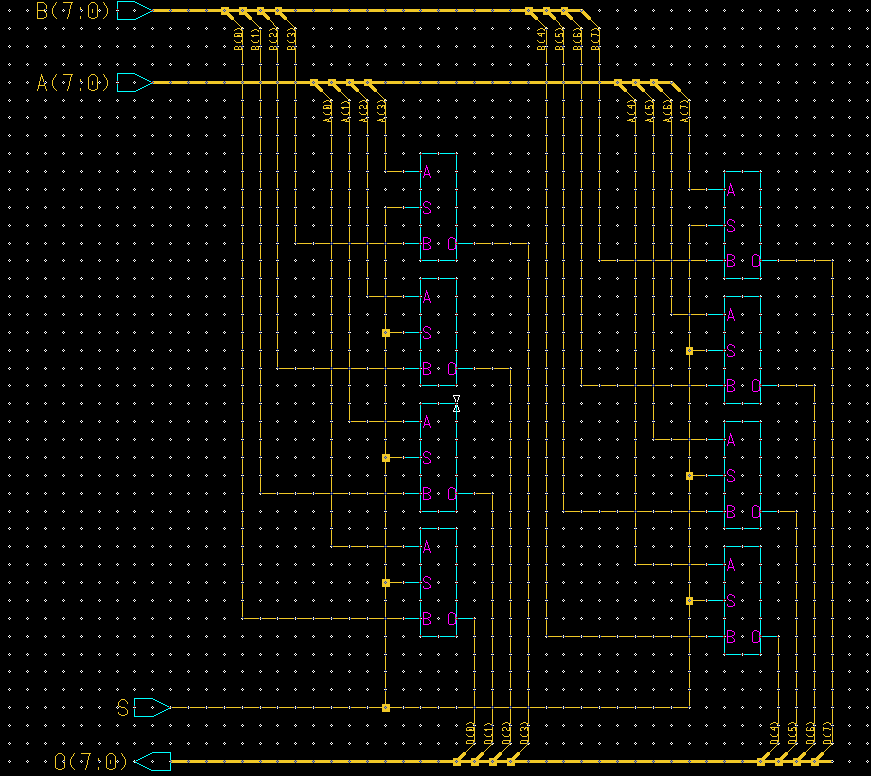Image resolution: width=871 pixels, height=776 pixels.
Task: Click the B(7) bus tap label
Action: (x=596, y=41)
